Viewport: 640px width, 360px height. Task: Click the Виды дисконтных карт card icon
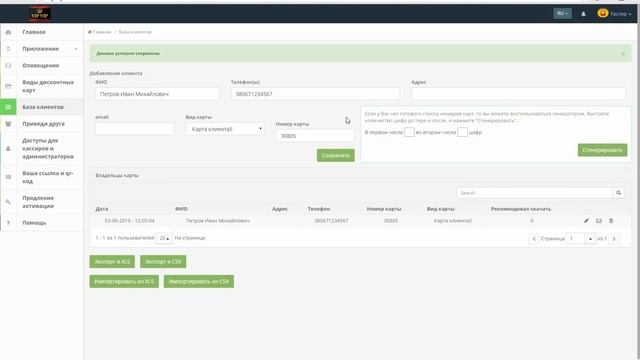tap(8, 86)
